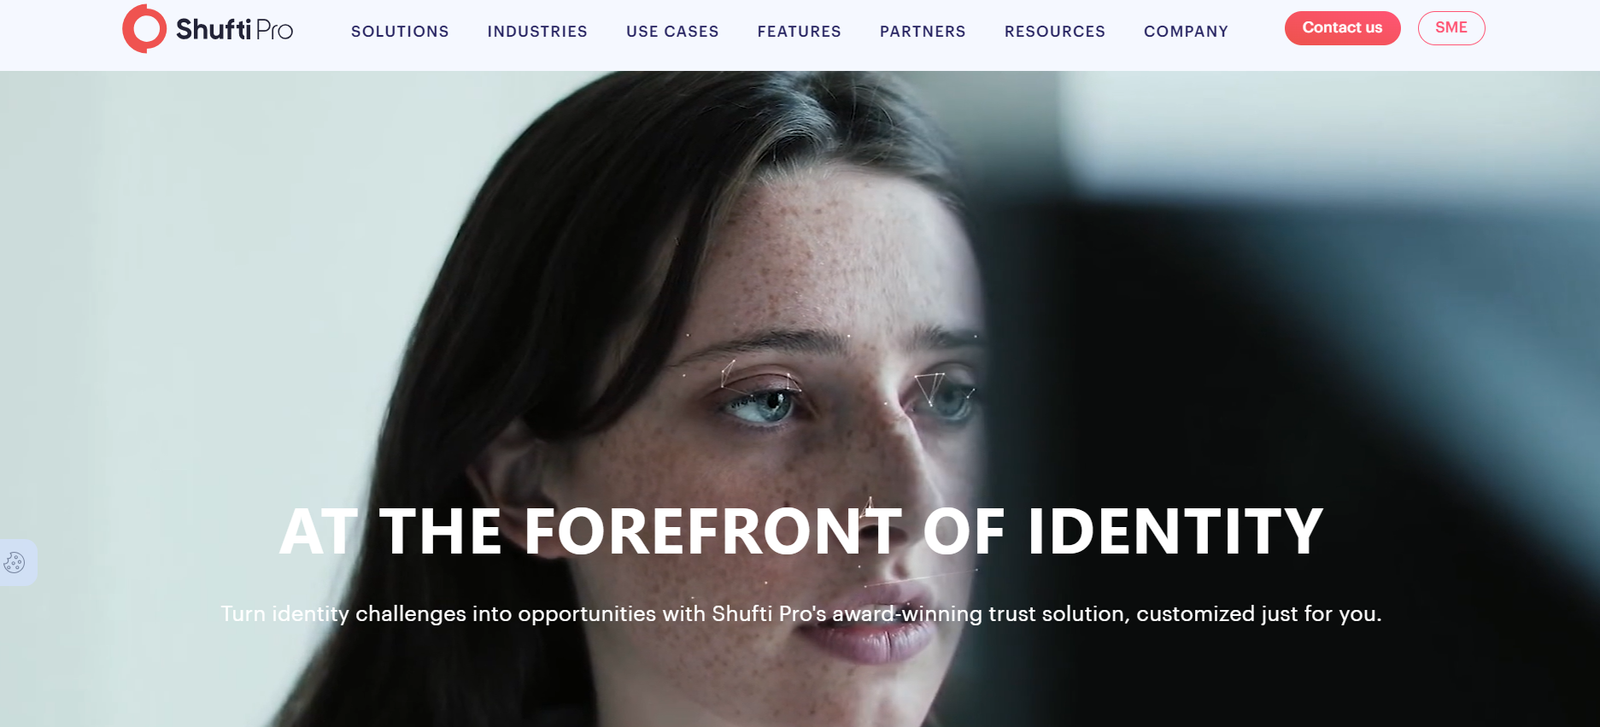Select the Company menu item
Screen dimensions: 1600x727
(x=1186, y=32)
